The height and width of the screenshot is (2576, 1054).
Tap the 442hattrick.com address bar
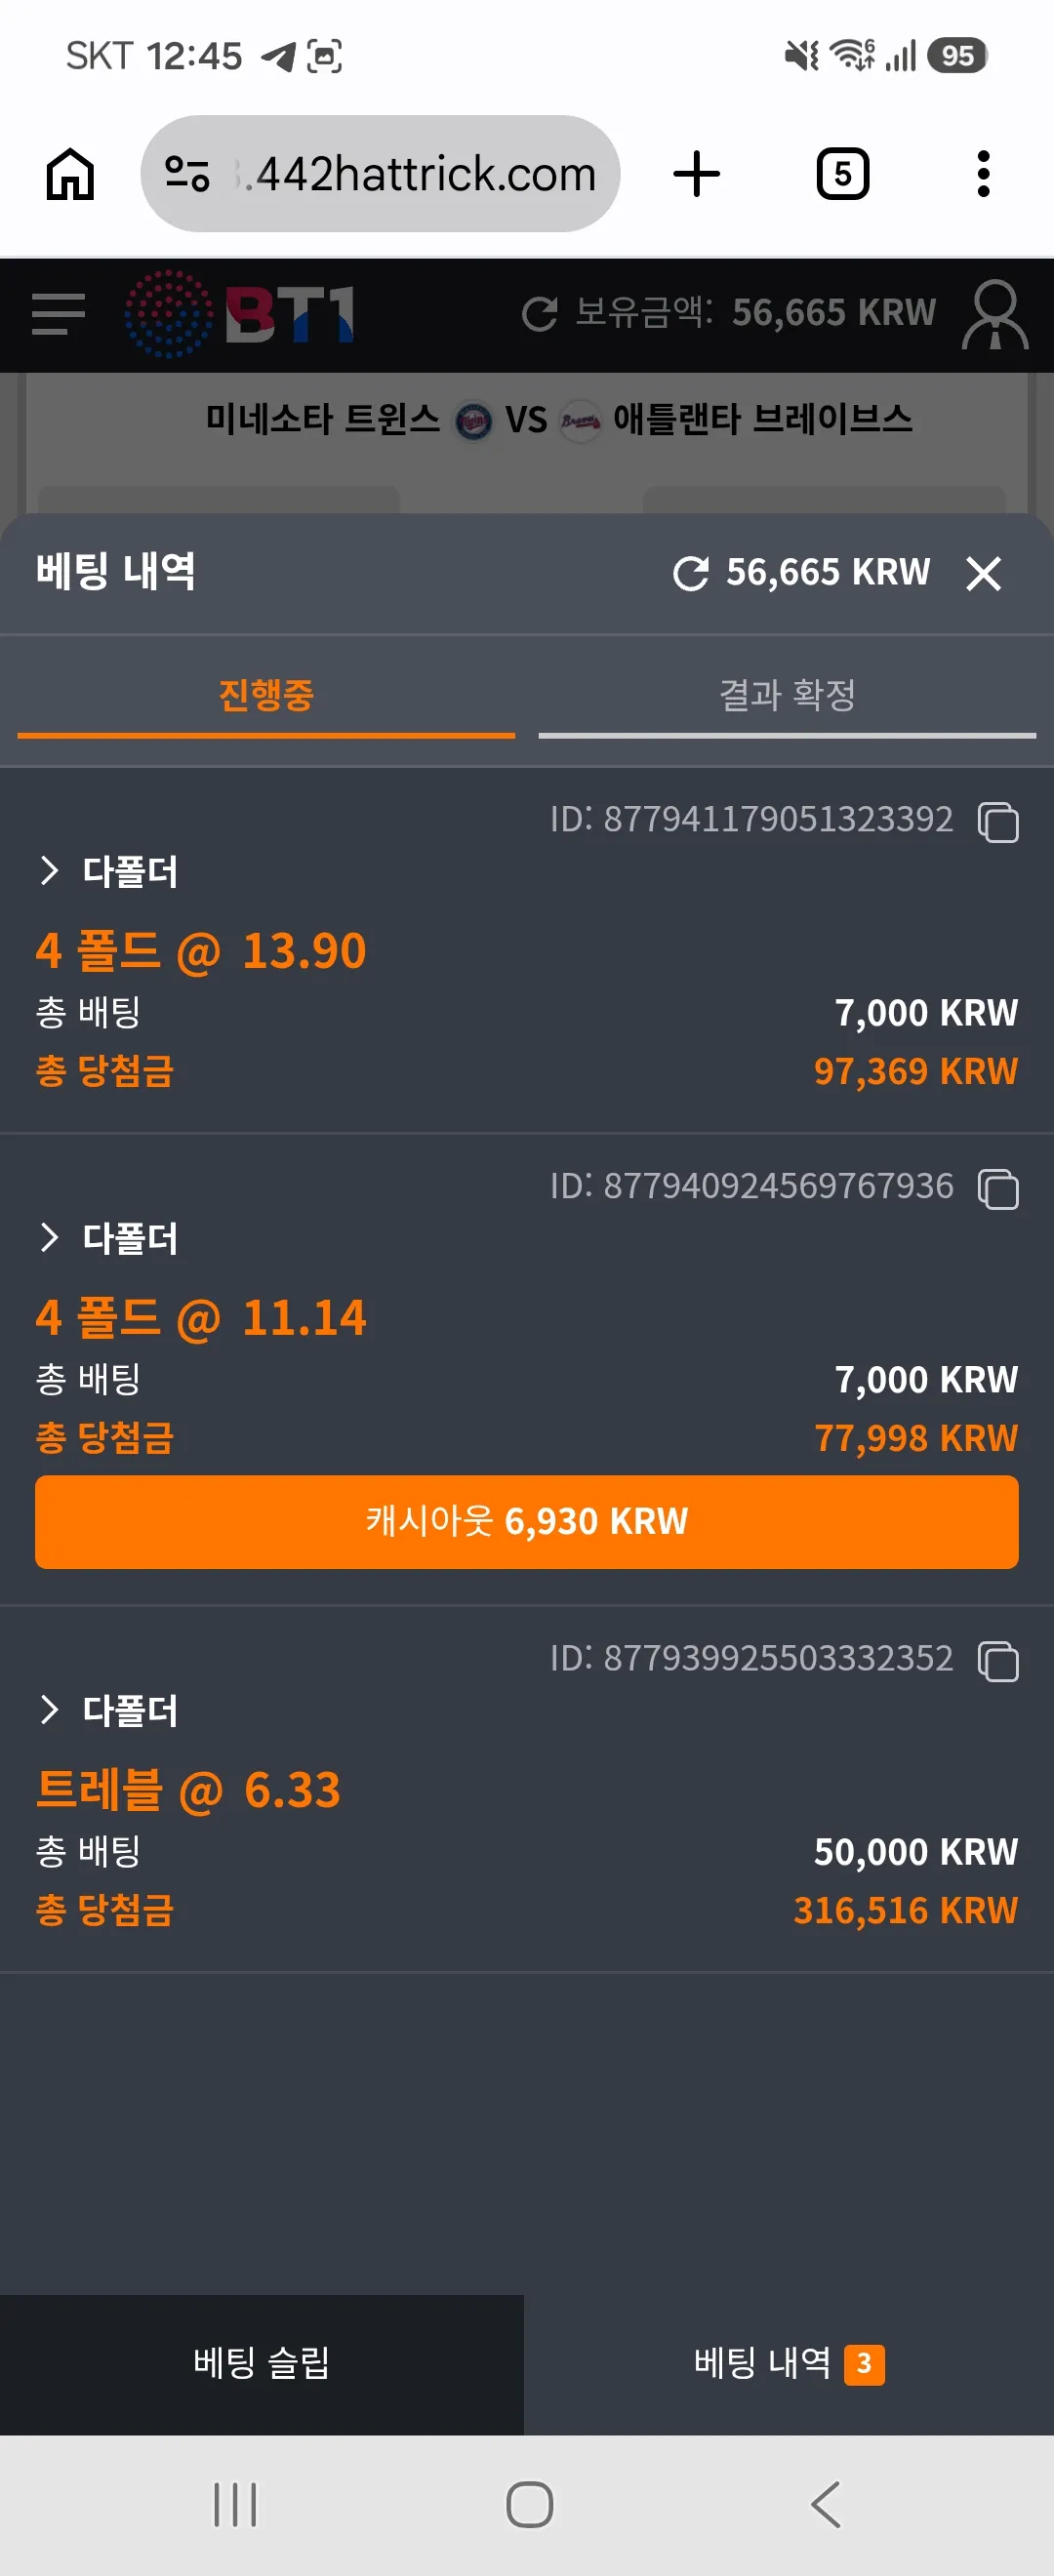[x=381, y=174]
